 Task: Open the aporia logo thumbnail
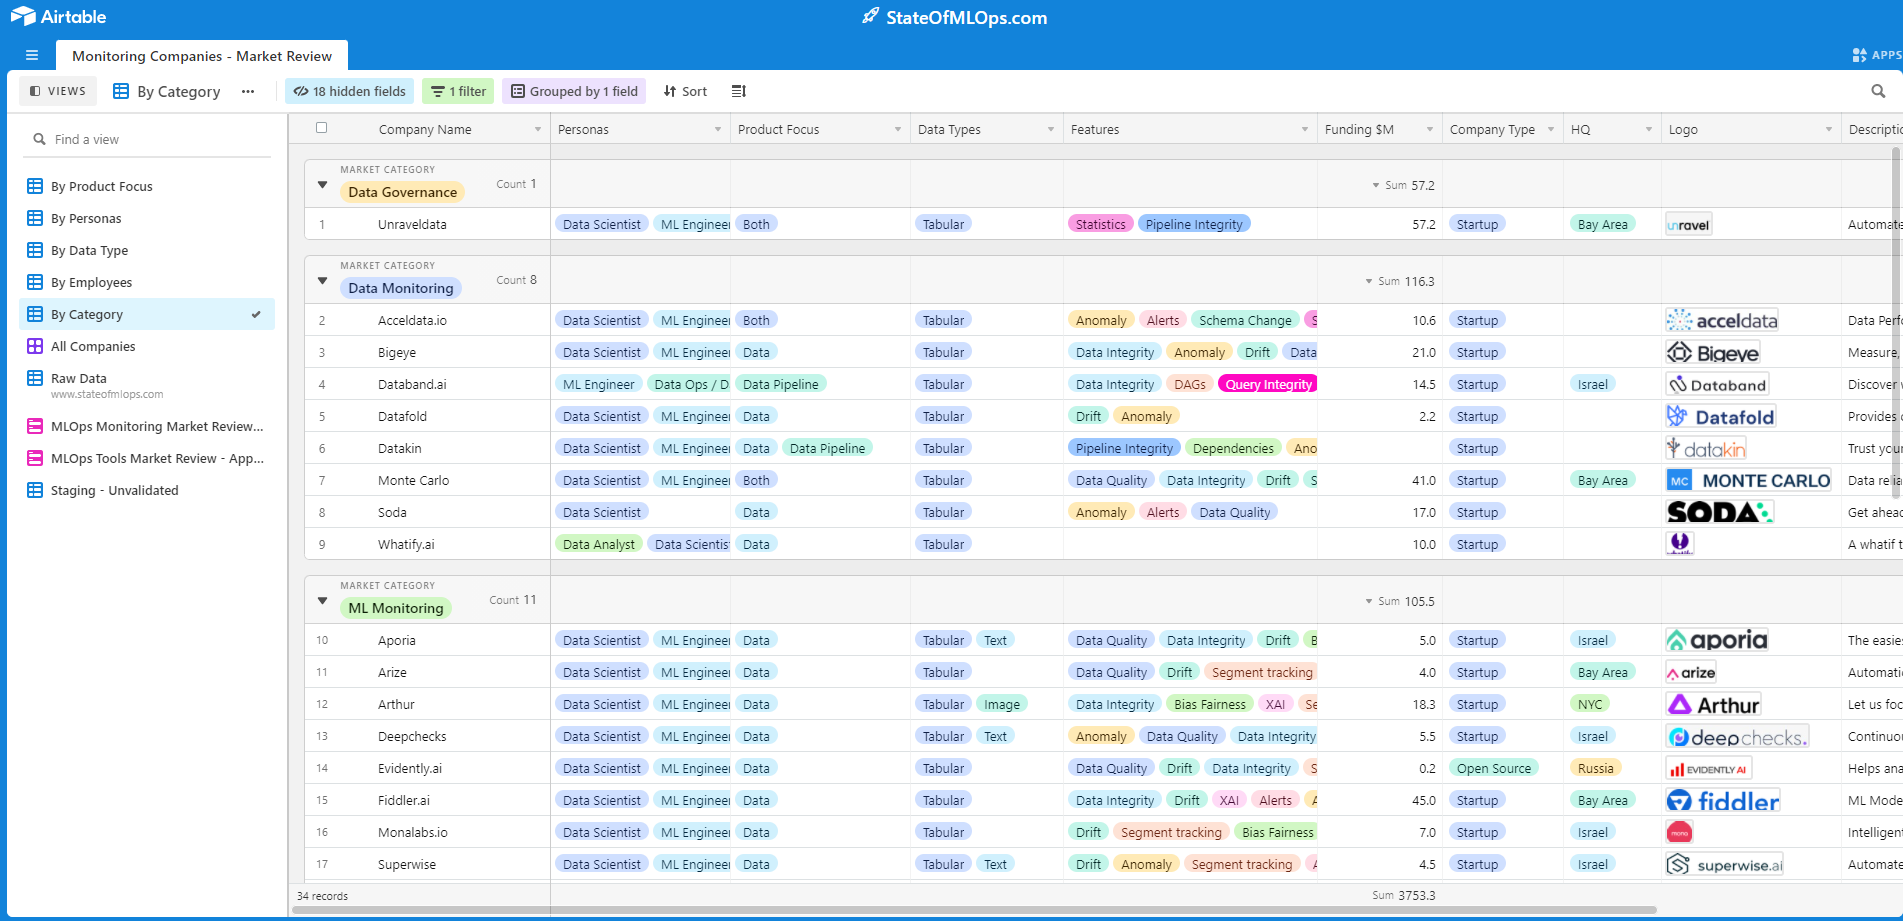[1717, 640]
